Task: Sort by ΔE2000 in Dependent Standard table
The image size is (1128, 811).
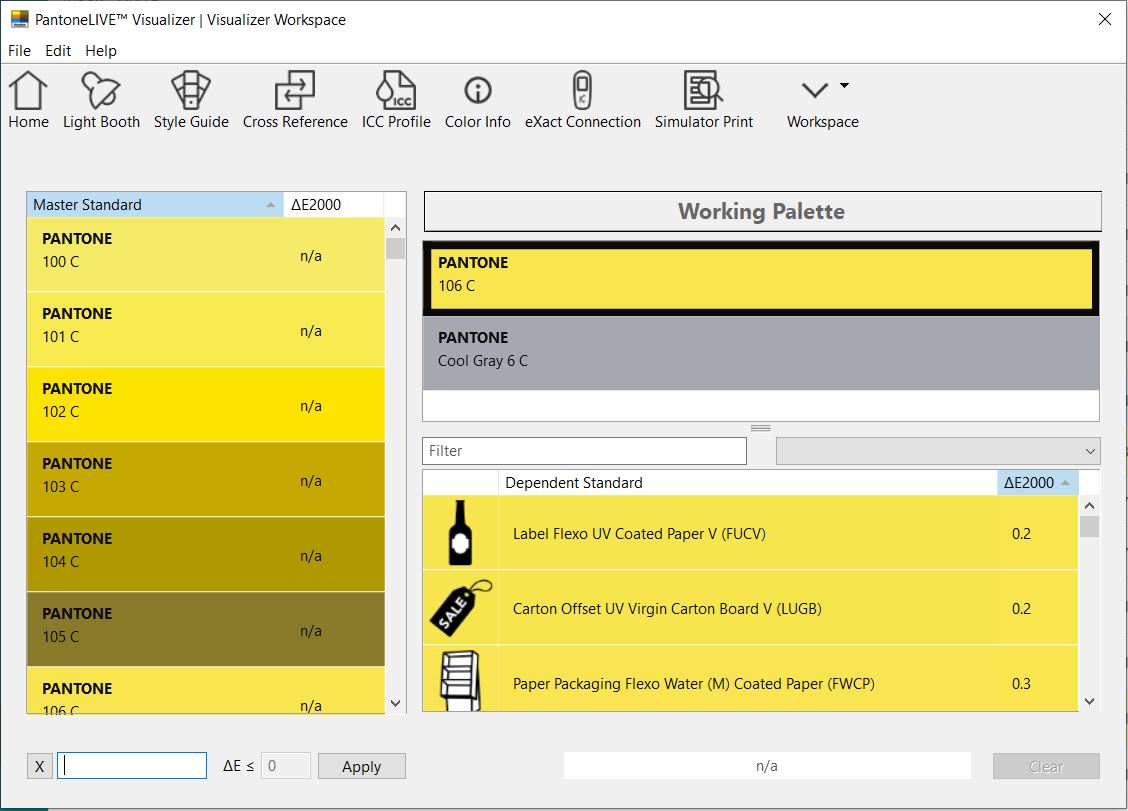Action: point(1036,483)
